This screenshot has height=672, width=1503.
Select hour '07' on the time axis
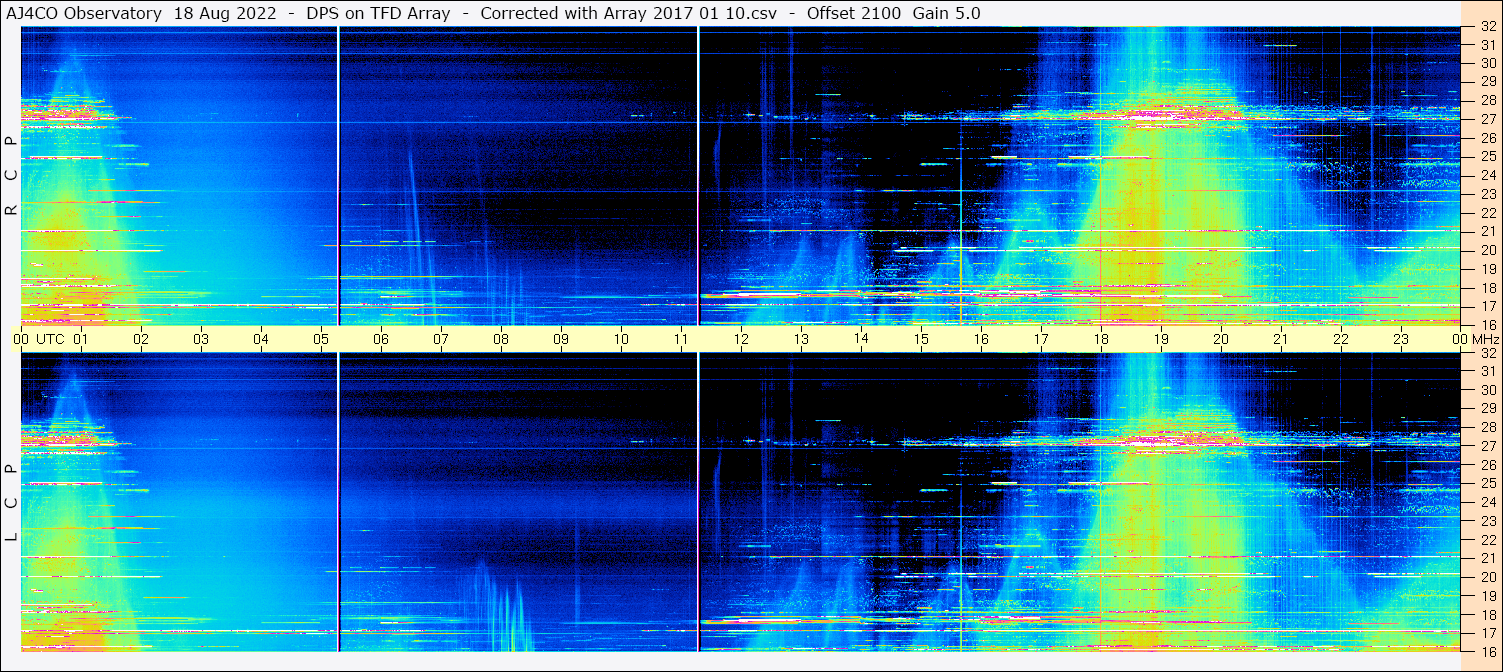click(x=441, y=339)
